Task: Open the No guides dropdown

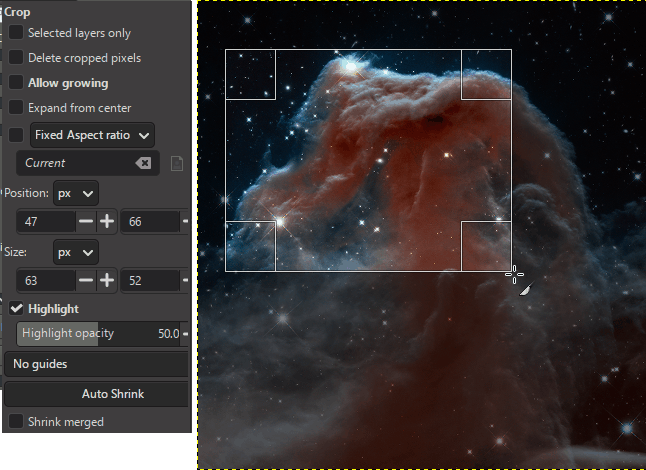Action: pos(96,364)
